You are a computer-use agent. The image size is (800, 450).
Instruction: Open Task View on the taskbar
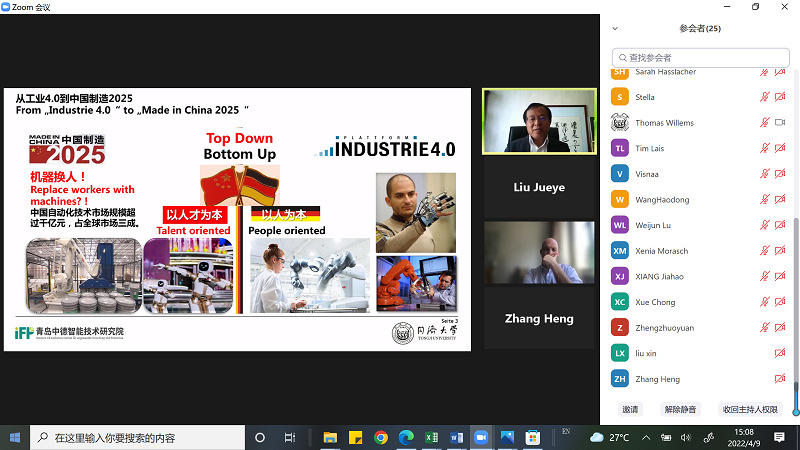pyautogui.click(x=289, y=438)
